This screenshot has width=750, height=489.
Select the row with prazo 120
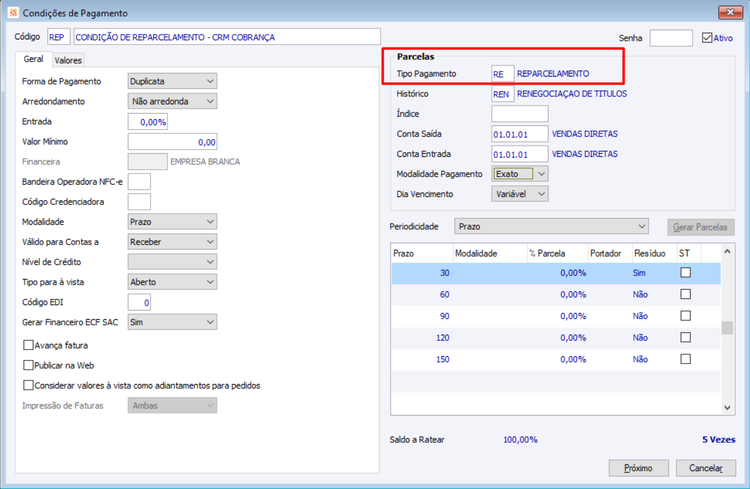point(556,337)
